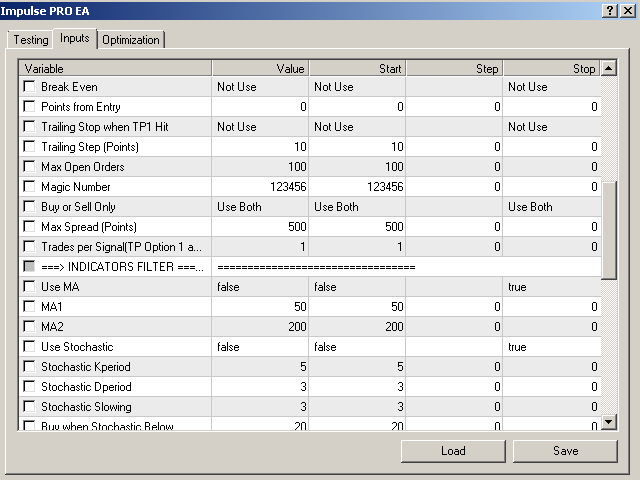Edit Points from Entry value 0
This screenshot has width=640, height=480.
(260, 107)
